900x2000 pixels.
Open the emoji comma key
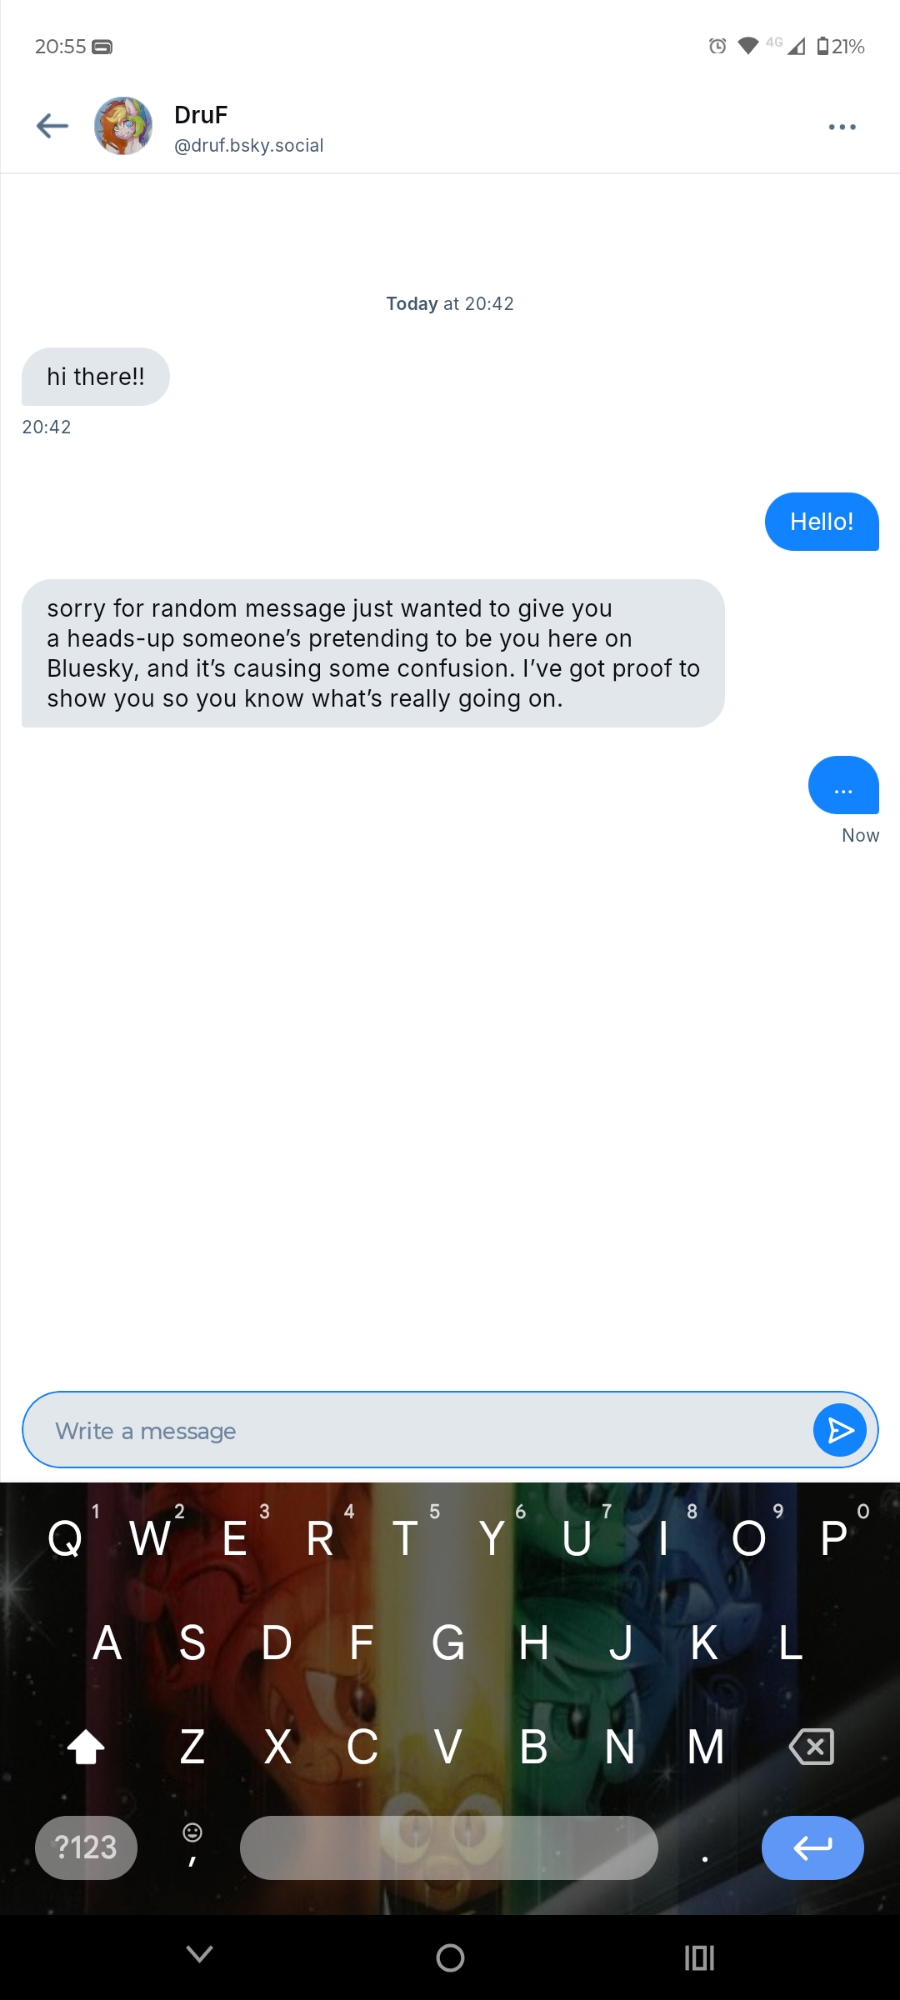[192, 1845]
